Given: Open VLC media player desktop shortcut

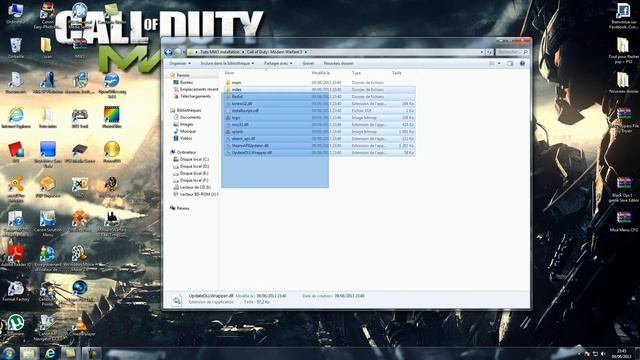Looking at the screenshot, I should click(80, 325).
